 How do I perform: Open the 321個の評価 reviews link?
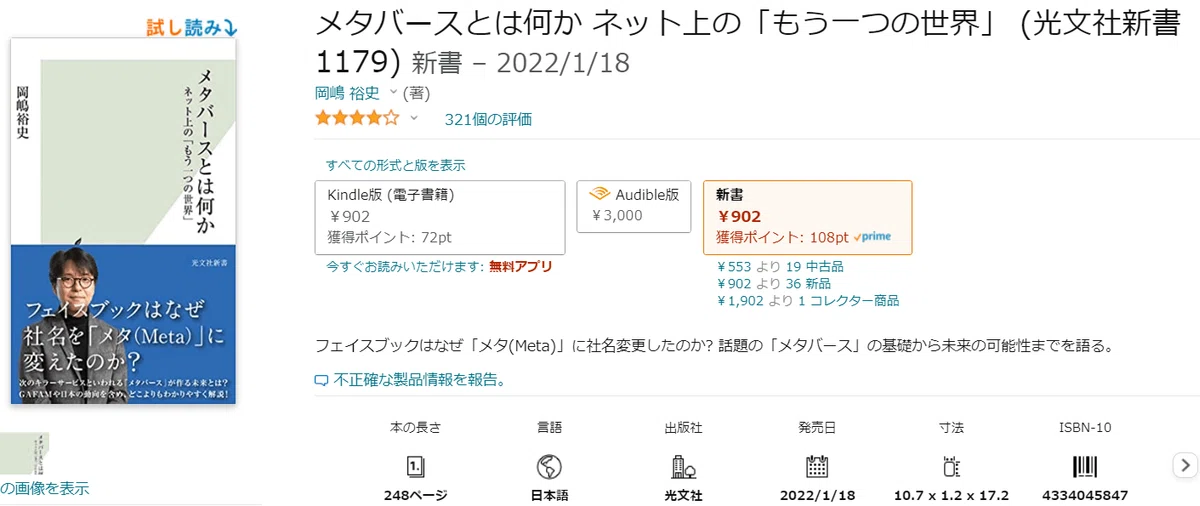click(x=488, y=119)
